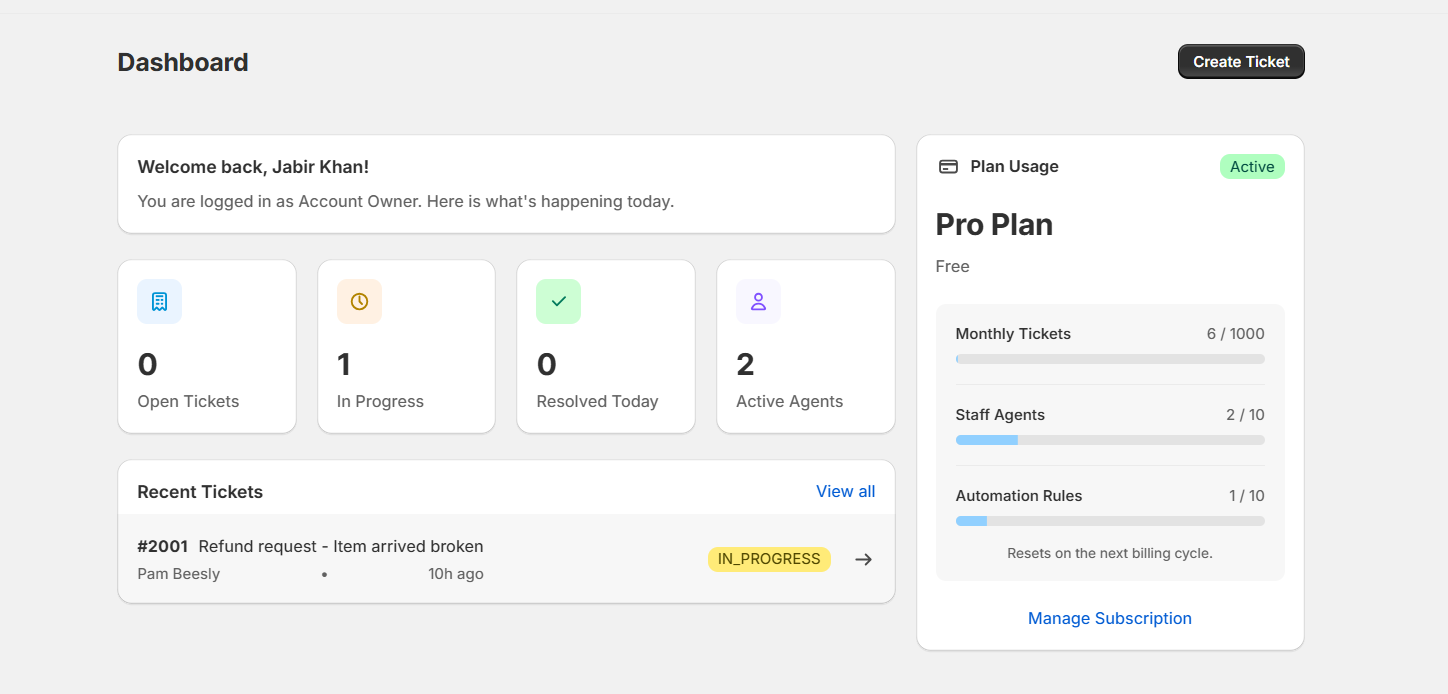Click the green Resolved Today checkmark icon

point(558,301)
